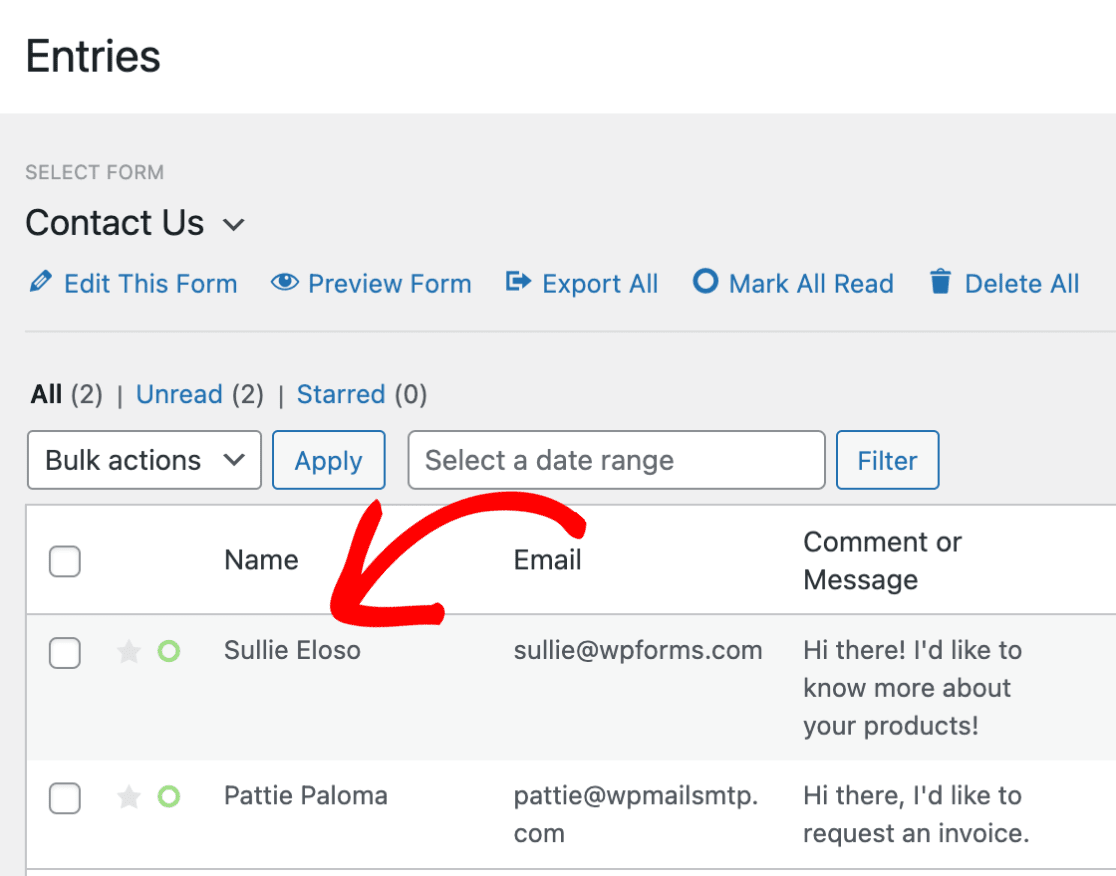This screenshot has width=1116, height=876.
Task: Check the checkbox for Pattie Paloma's entry
Action: click(64, 798)
